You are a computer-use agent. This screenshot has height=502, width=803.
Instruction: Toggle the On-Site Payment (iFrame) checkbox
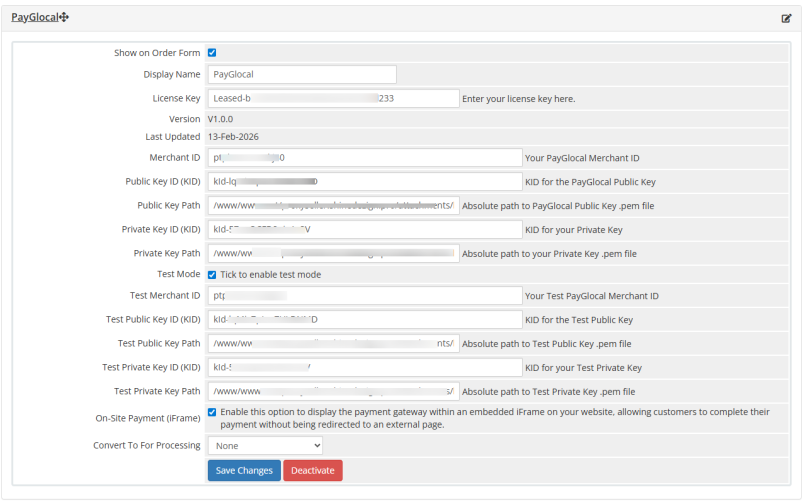tap(212, 412)
